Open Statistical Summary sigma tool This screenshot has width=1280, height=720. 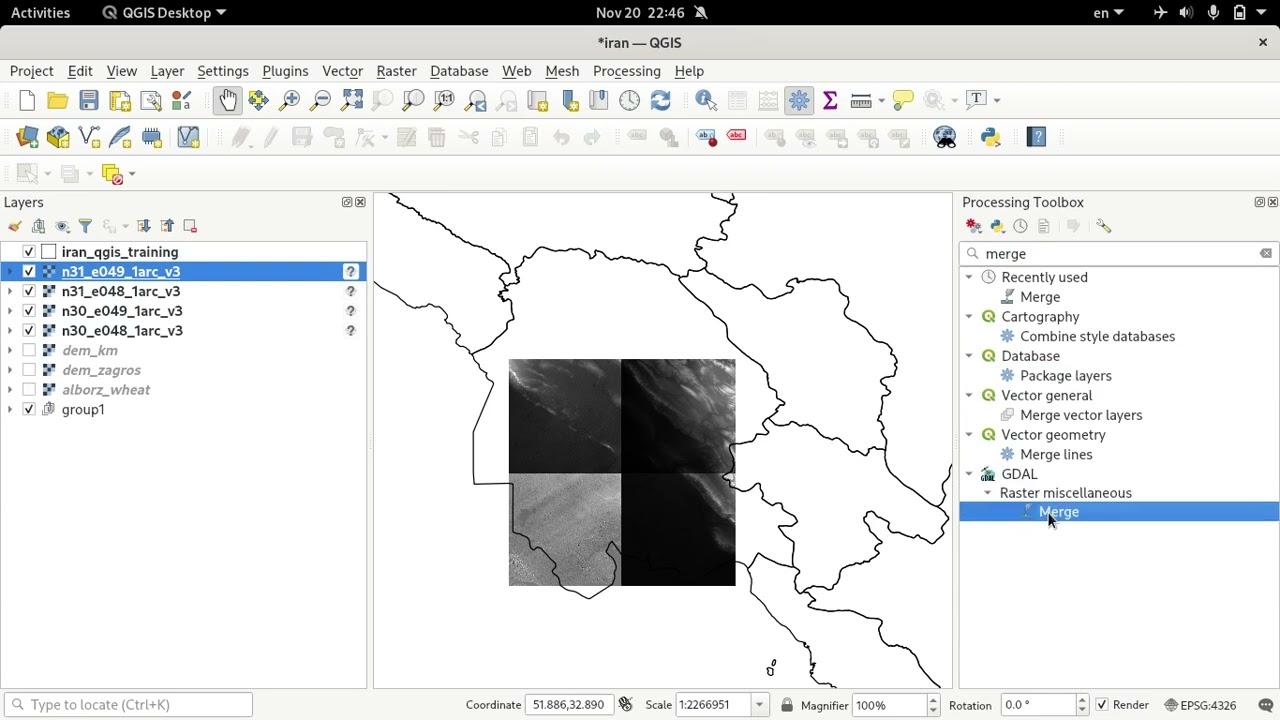click(830, 100)
